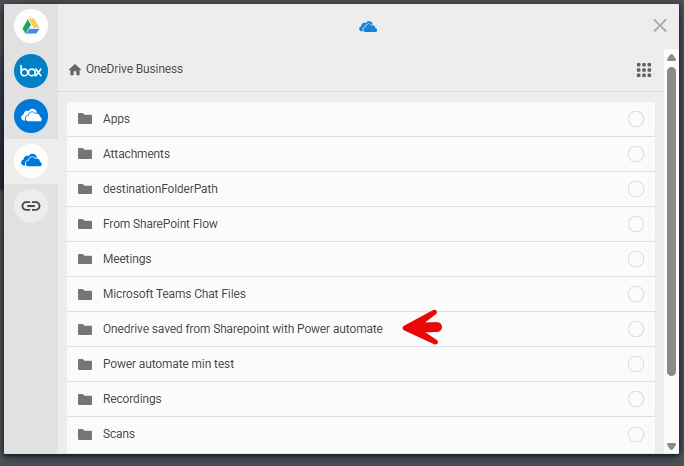
Task: Click the OneDrive Business breadcrumb link
Action: [134, 70]
